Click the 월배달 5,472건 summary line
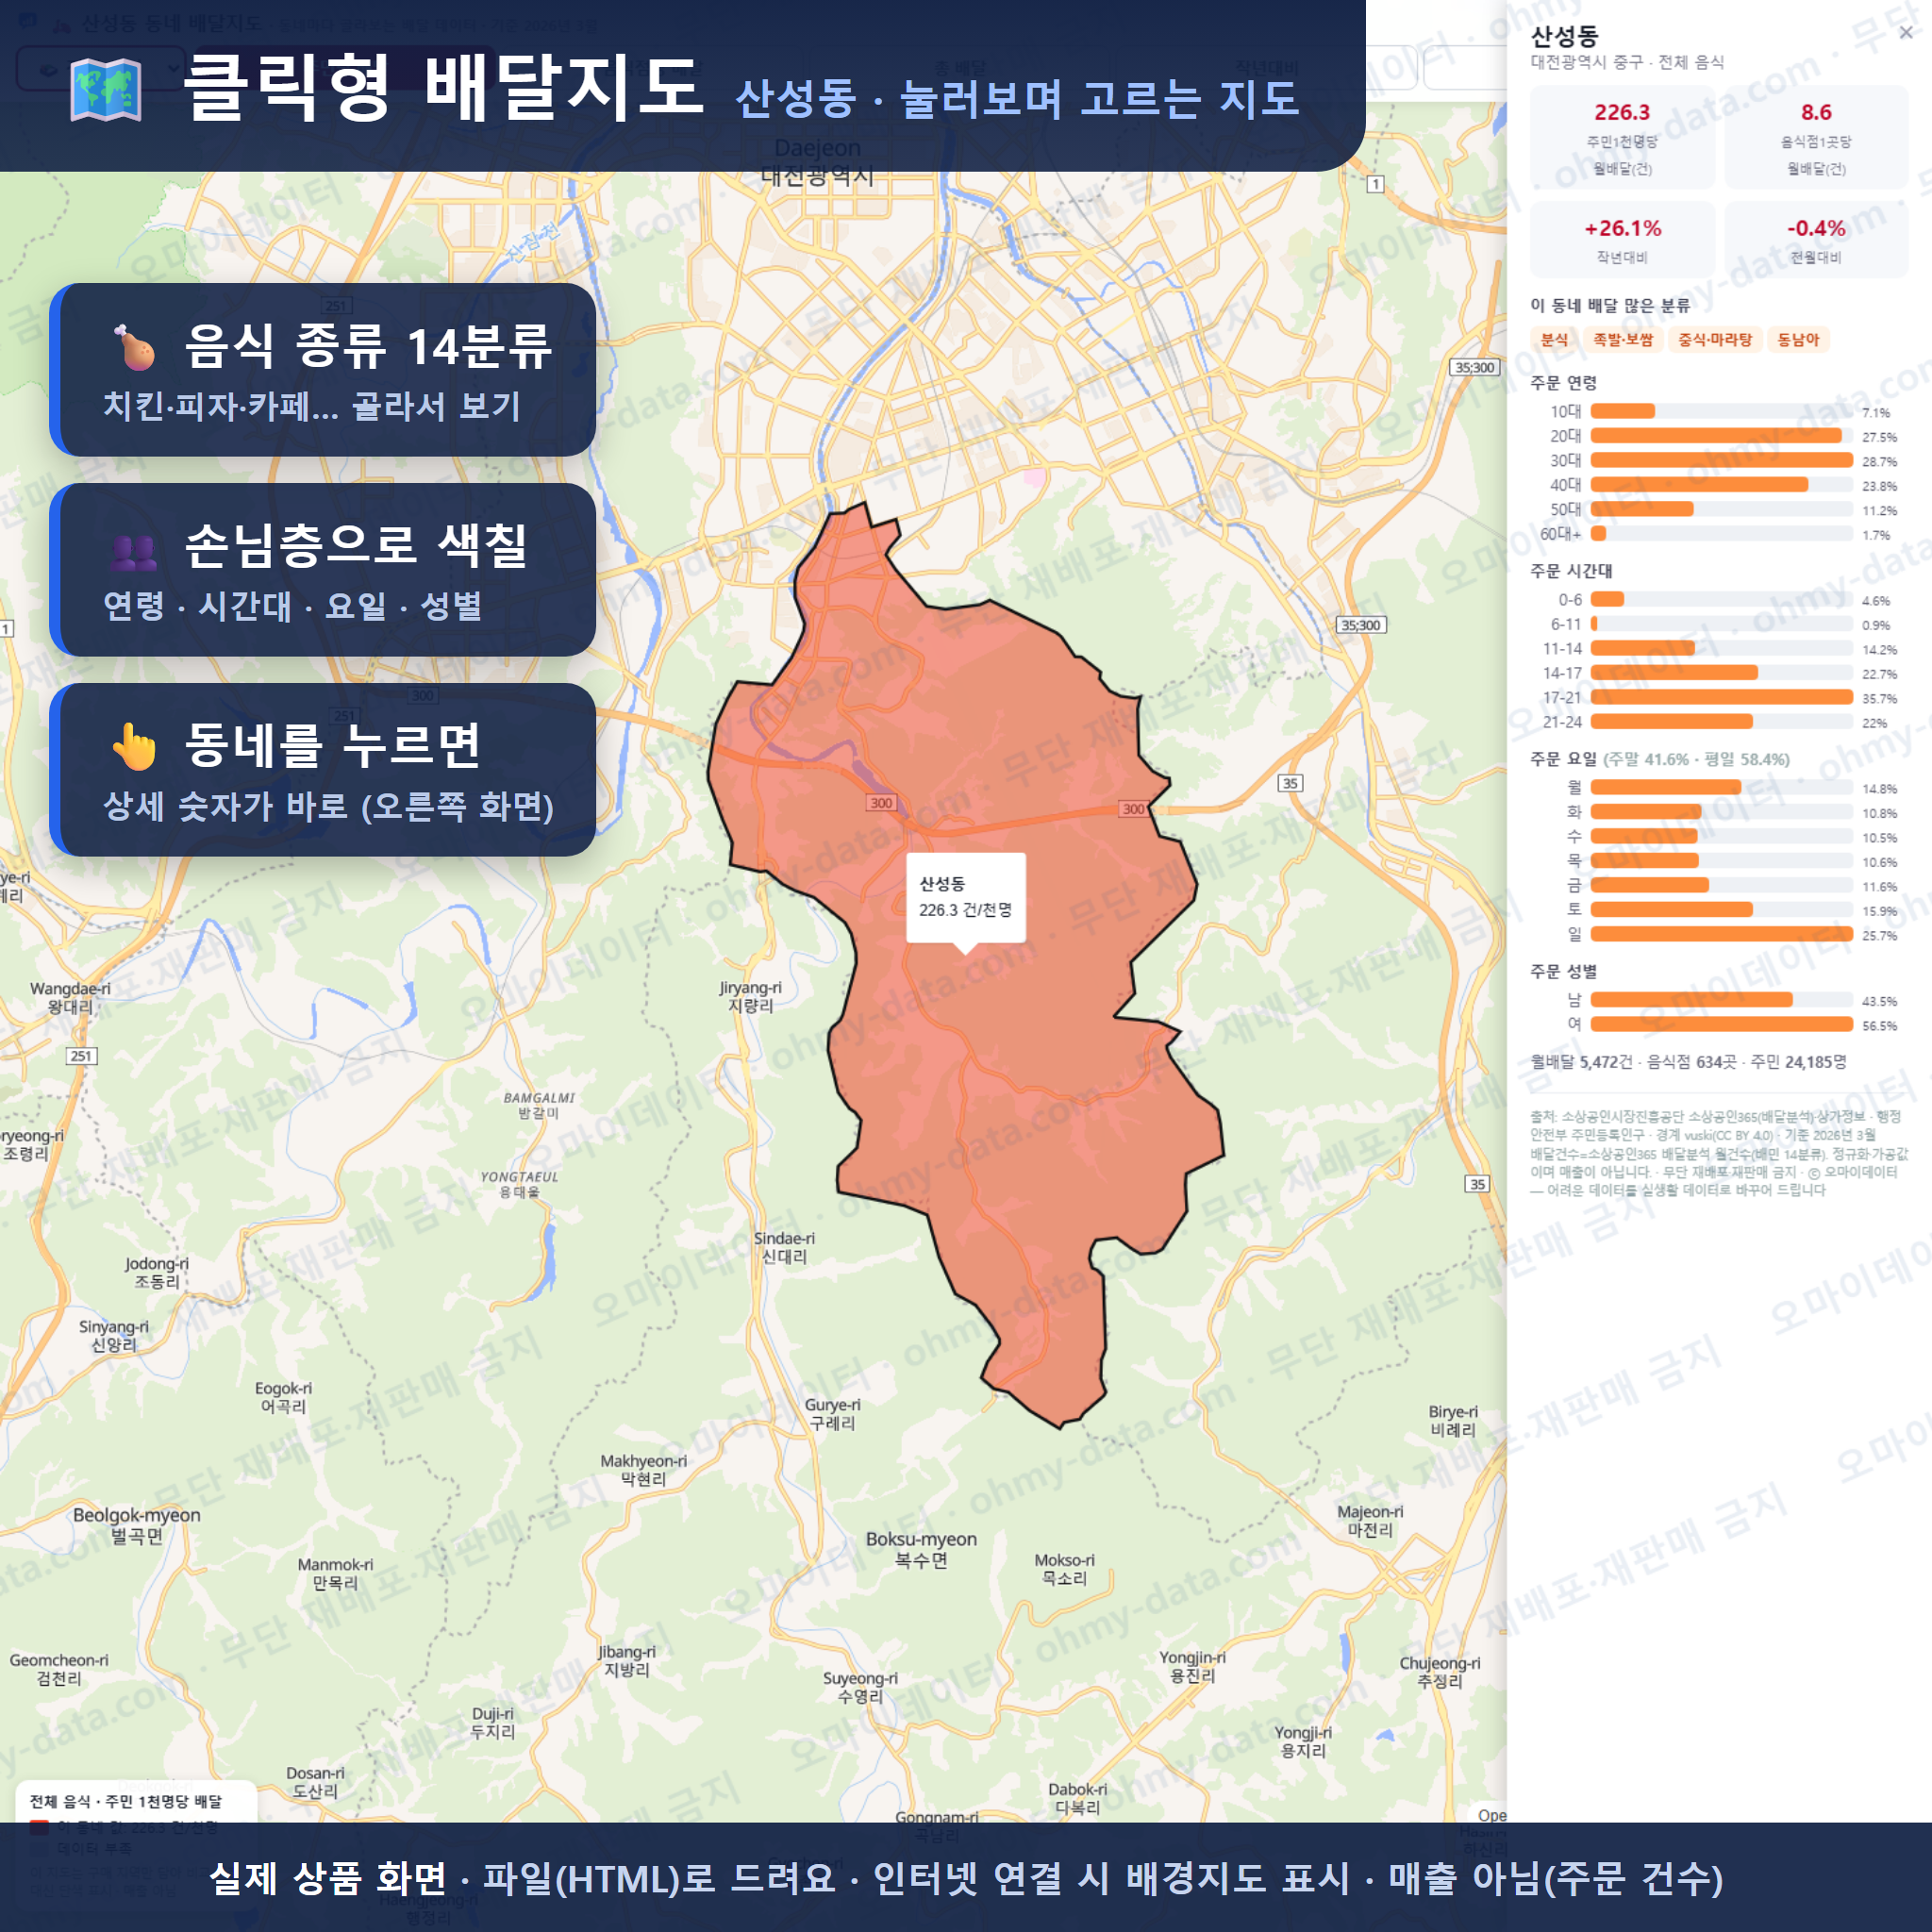Image resolution: width=1932 pixels, height=1932 pixels. coord(1688,1061)
